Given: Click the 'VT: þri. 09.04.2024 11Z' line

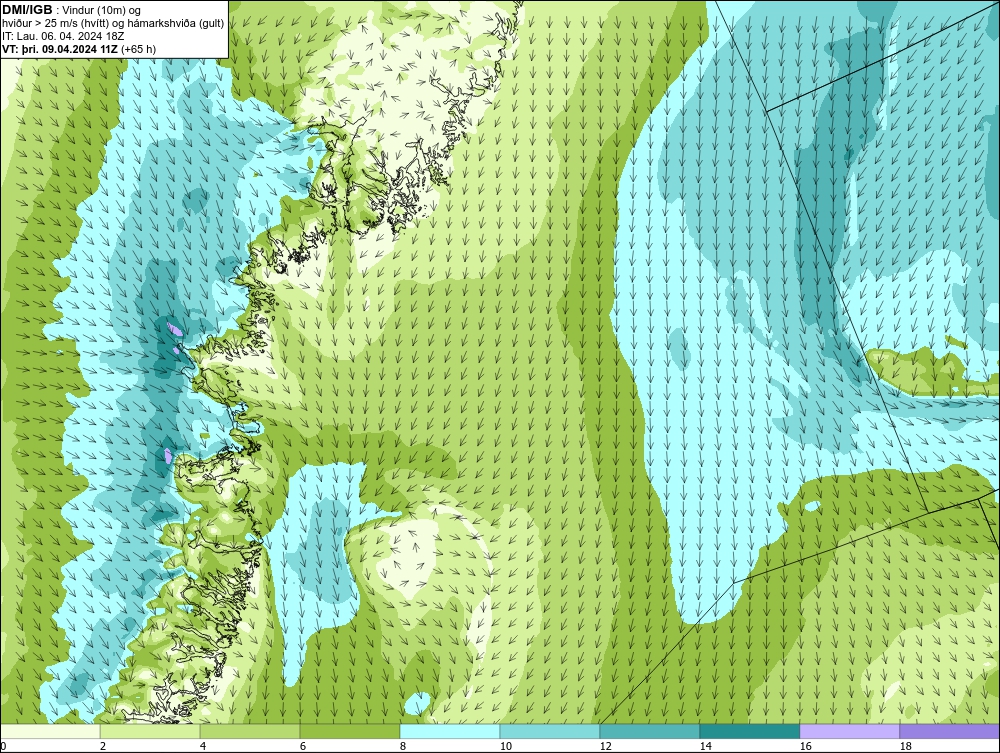Looking at the screenshot, I should [79, 49].
